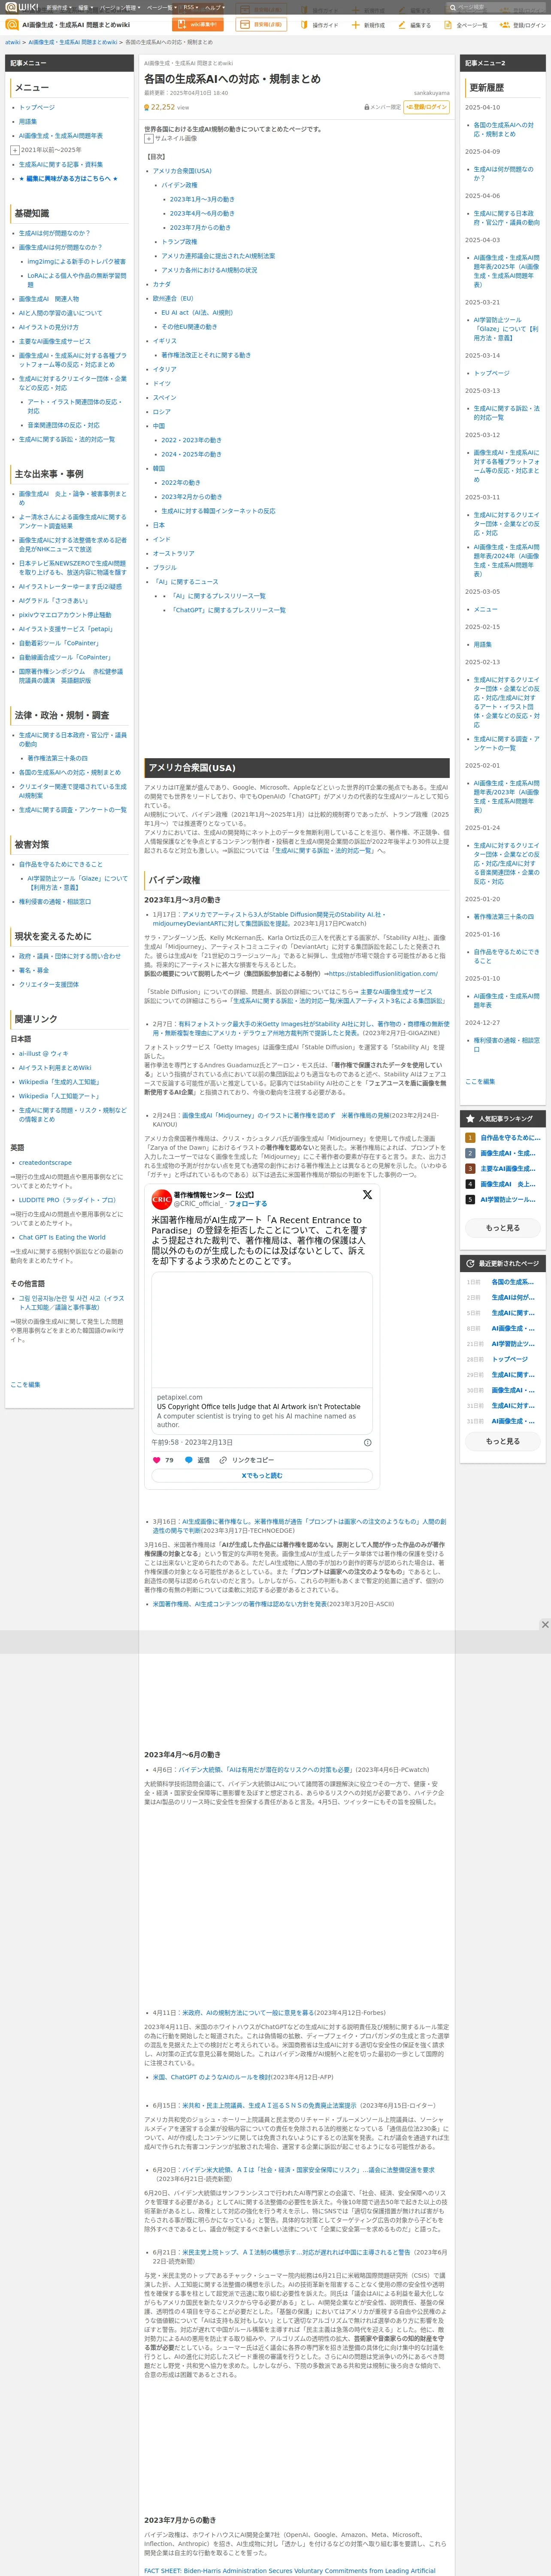Open トップページ in left menu
Viewport: 551px width, 2576px height.
click(37, 107)
